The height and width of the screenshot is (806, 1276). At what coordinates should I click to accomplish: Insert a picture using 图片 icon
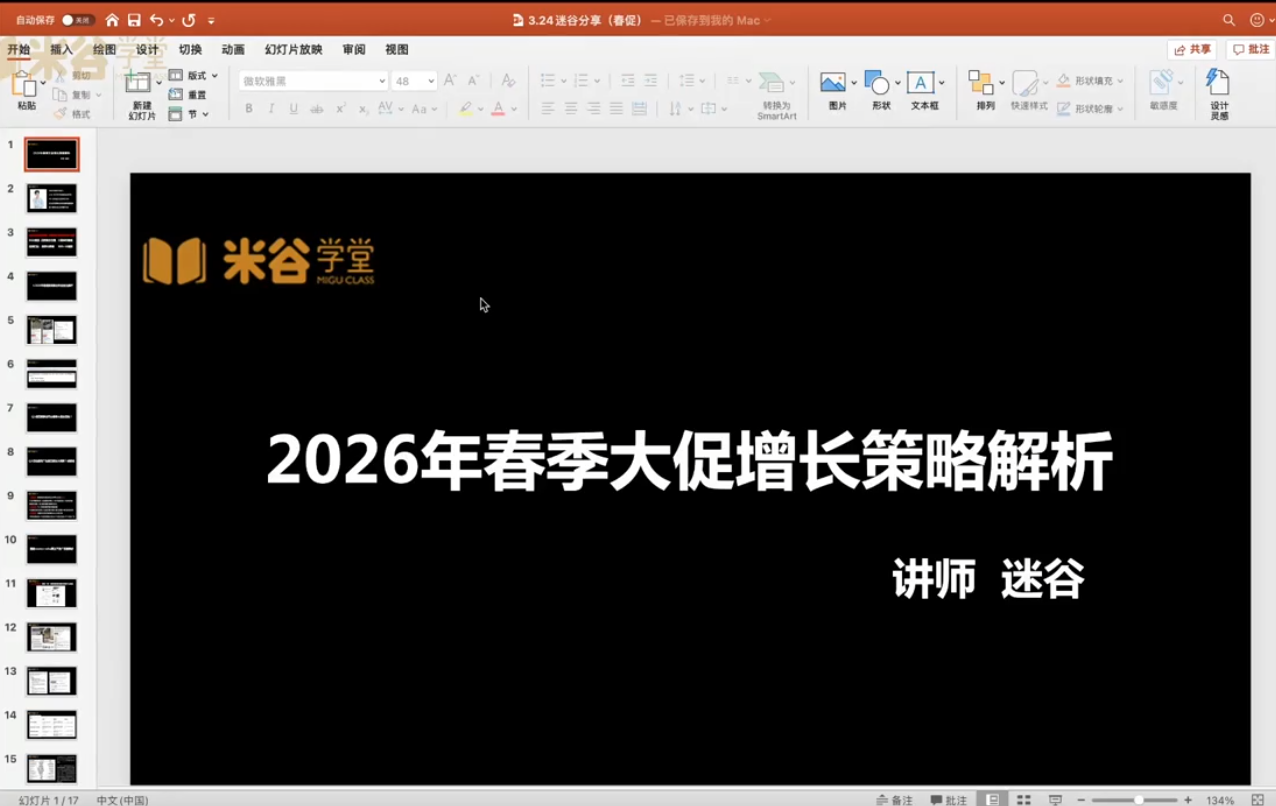(x=833, y=84)
